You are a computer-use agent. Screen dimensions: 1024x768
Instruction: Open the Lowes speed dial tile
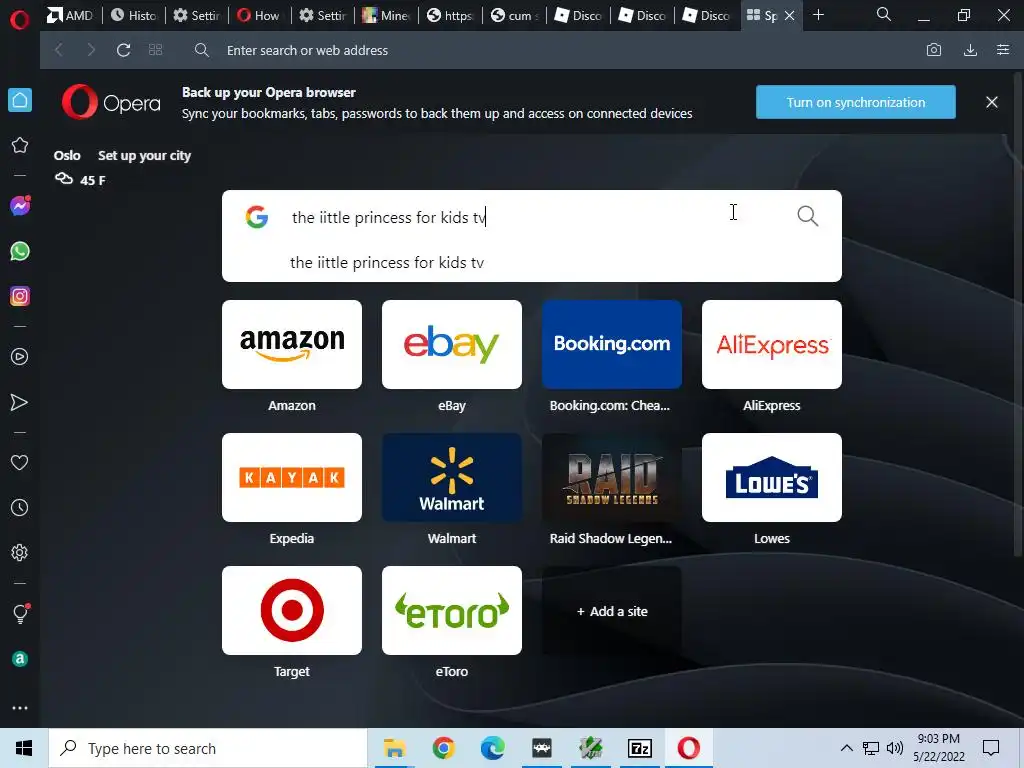pyautogui.click(x=772, y=477)
